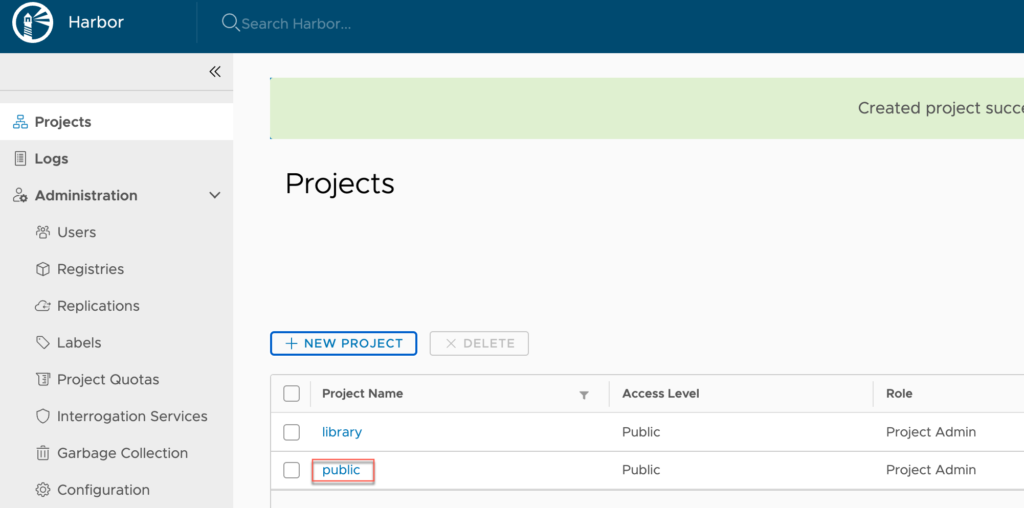Viewport: 1024px width, 508px height.
Task: Open the library project link
Action: tap(342, 432)
